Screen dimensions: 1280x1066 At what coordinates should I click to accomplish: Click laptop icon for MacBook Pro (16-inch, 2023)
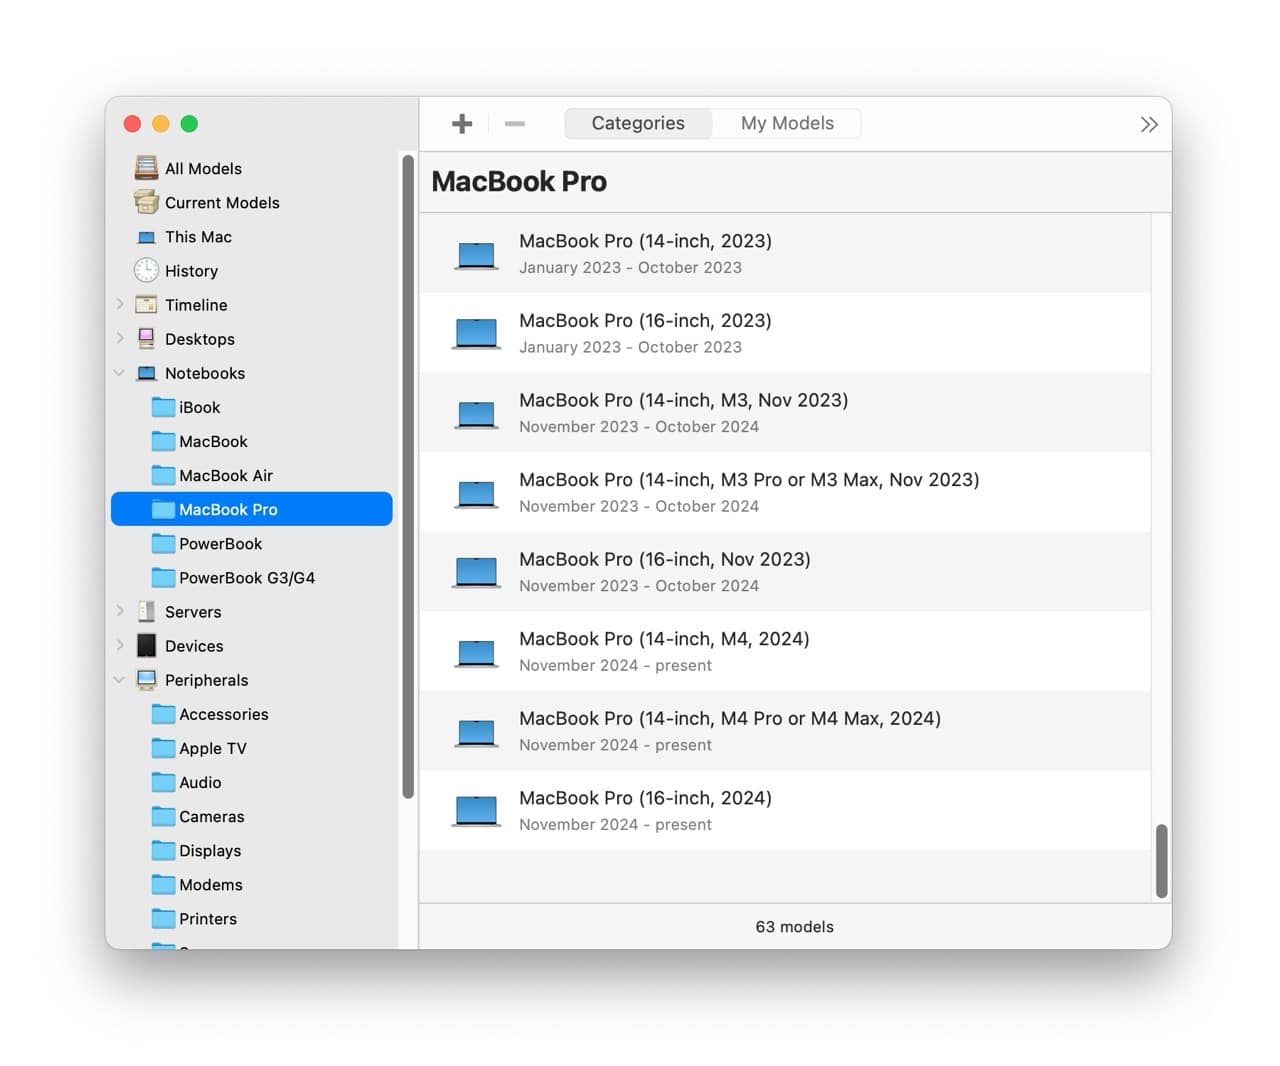(x=476, y=333)
